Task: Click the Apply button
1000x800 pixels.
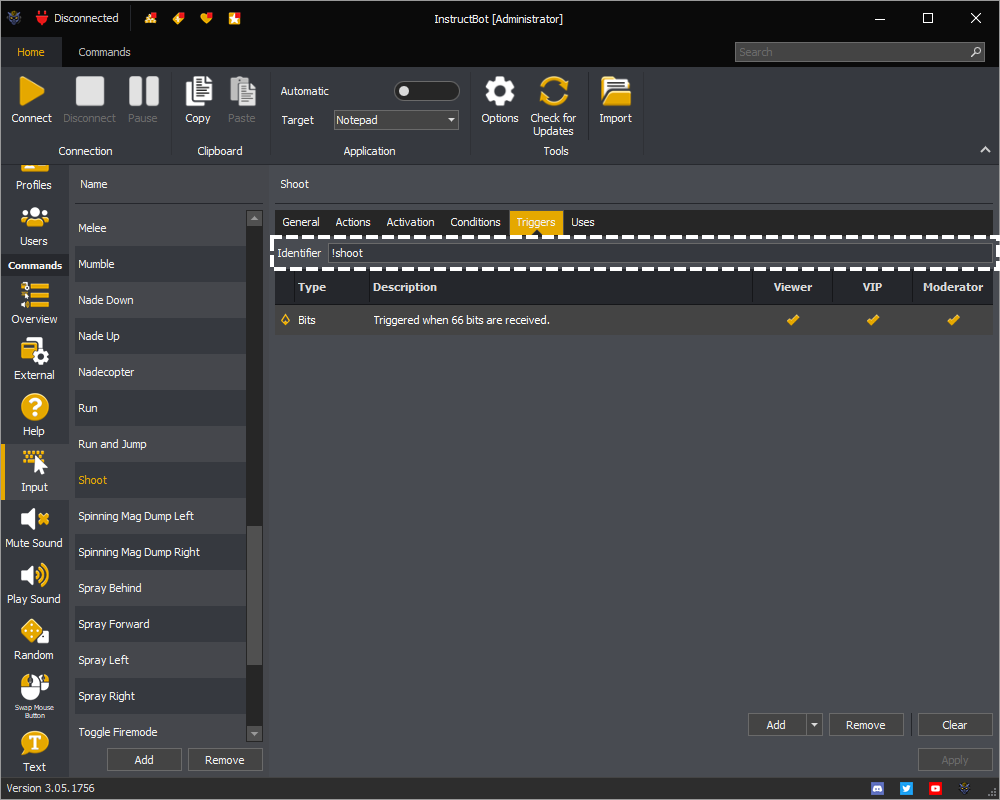Action: (954, 760)
